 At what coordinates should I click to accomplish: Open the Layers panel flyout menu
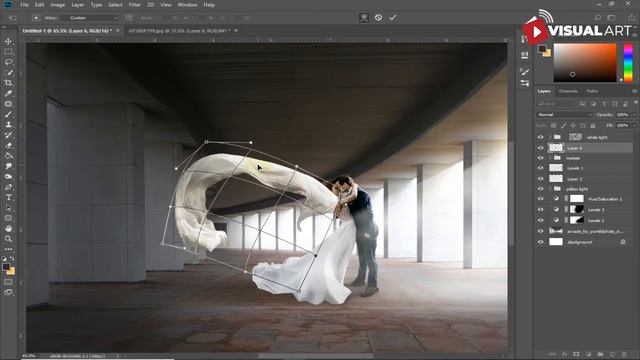click(x=634, y=91)
